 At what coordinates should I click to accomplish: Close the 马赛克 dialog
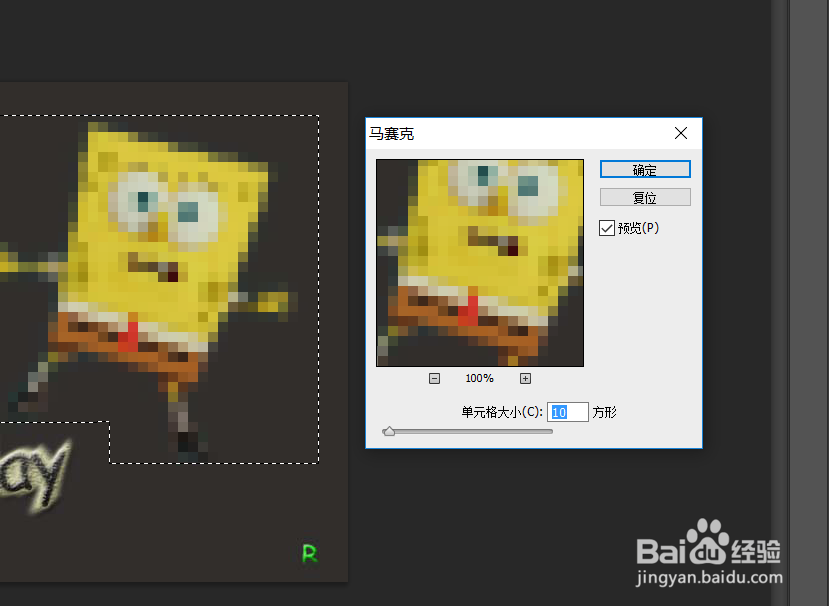(x=681, y=133)
